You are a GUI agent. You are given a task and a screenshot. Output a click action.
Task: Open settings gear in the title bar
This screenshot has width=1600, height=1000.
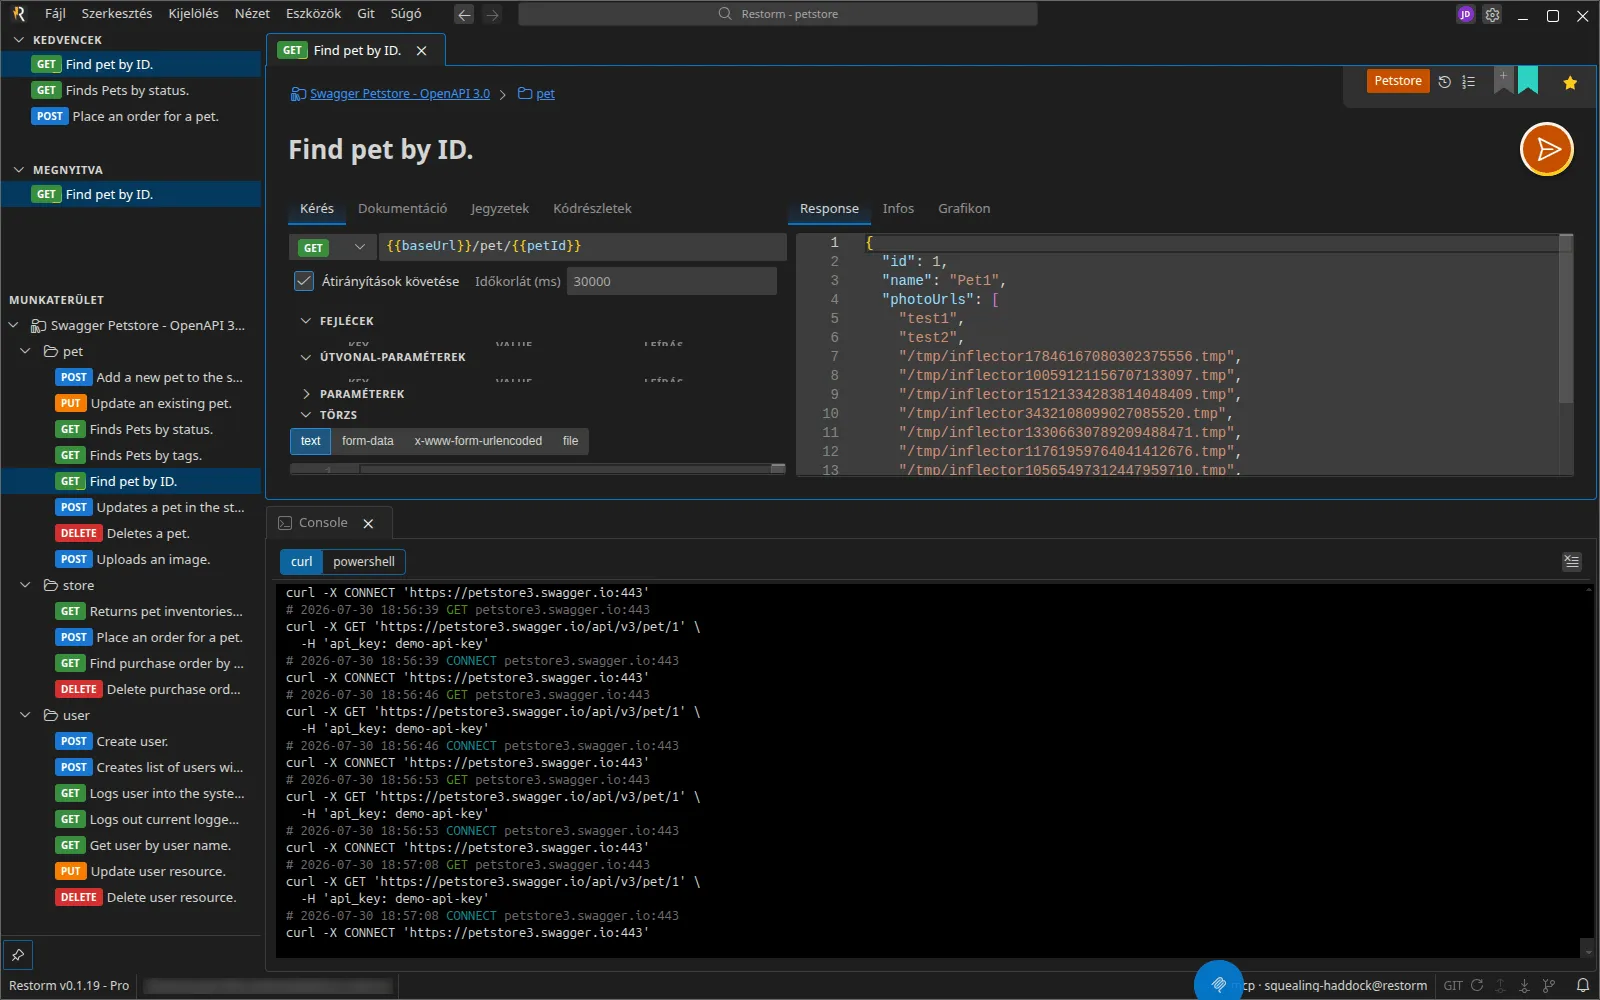1492,15
